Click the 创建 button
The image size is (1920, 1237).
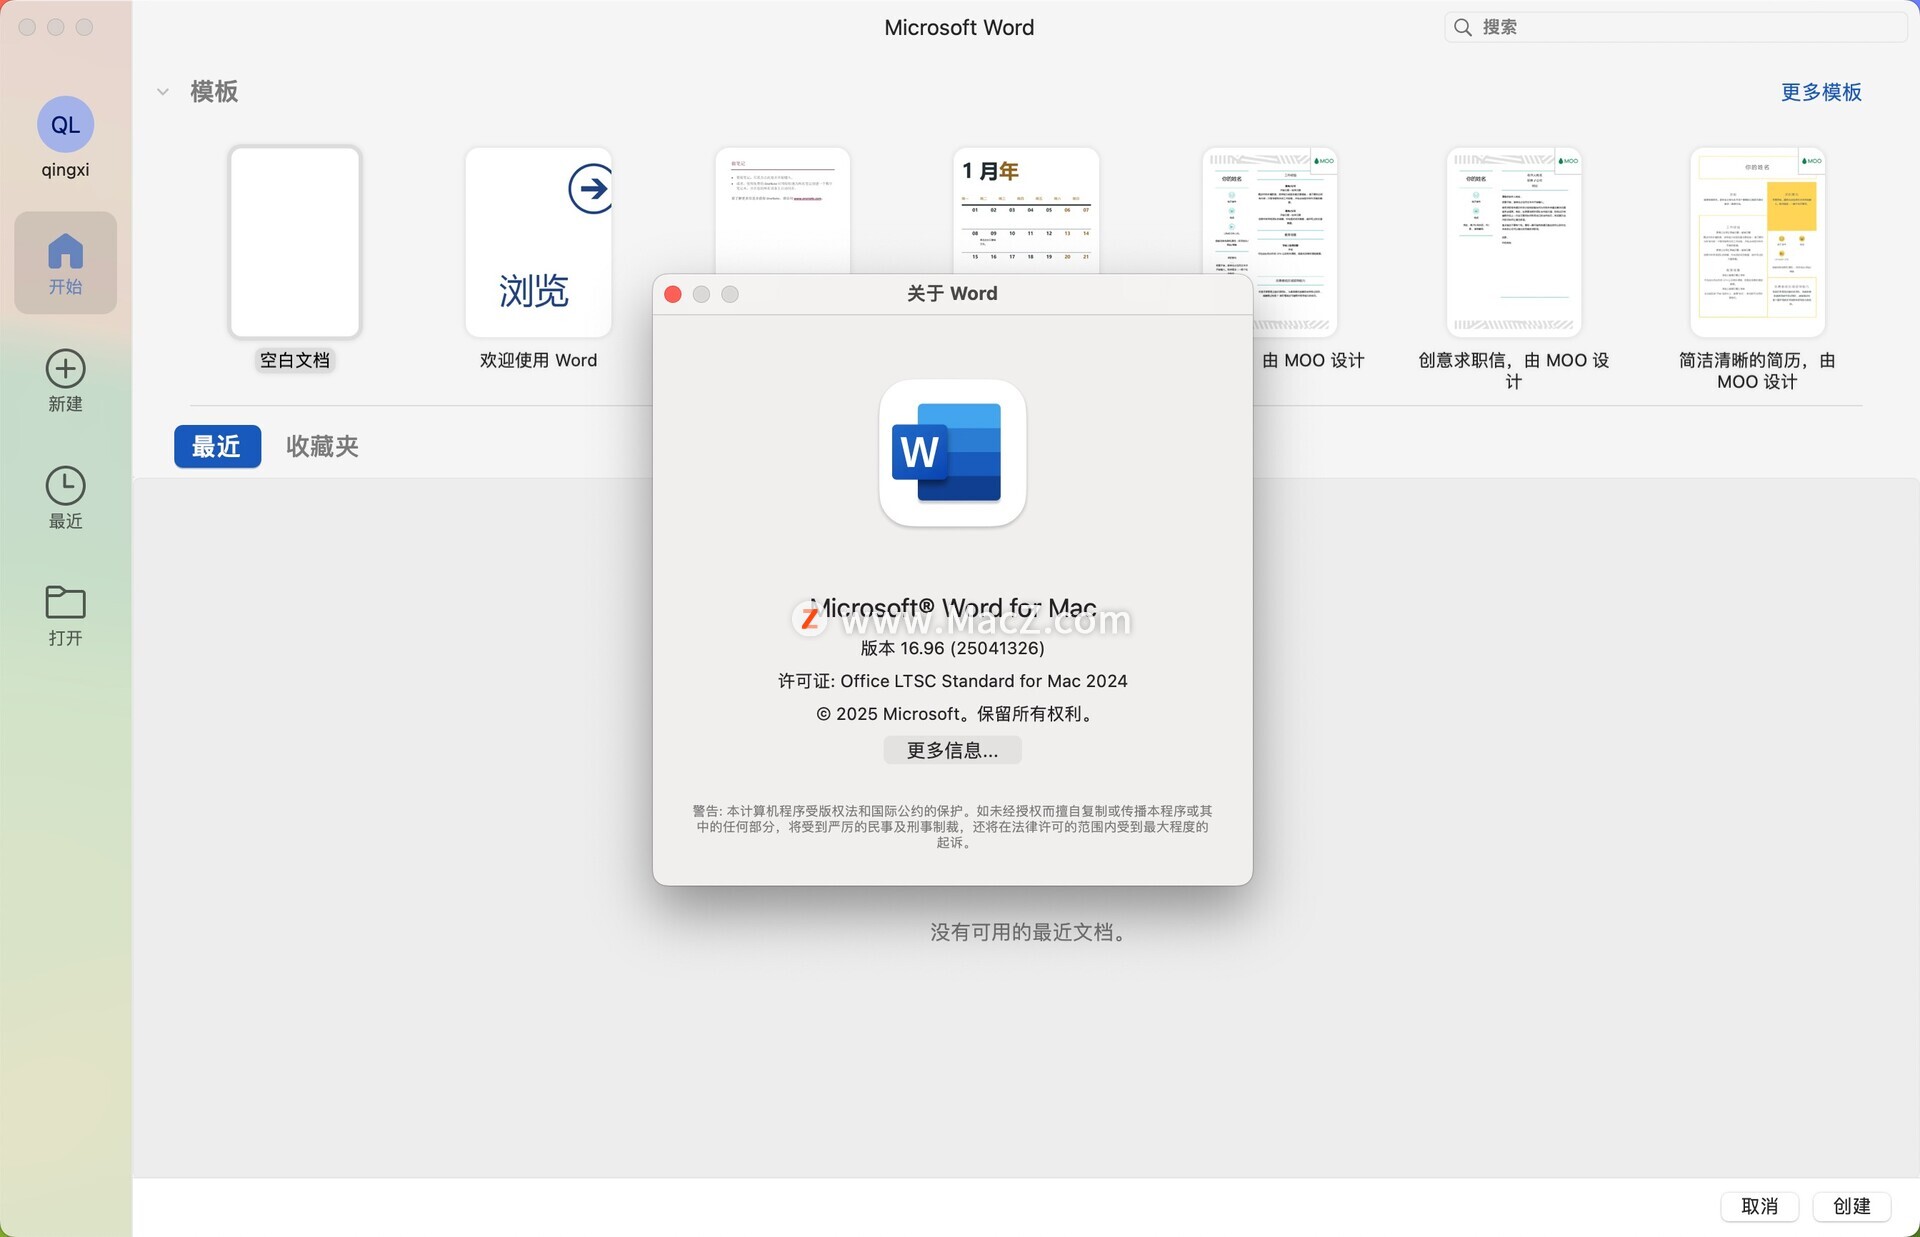pos(1851,1206)
